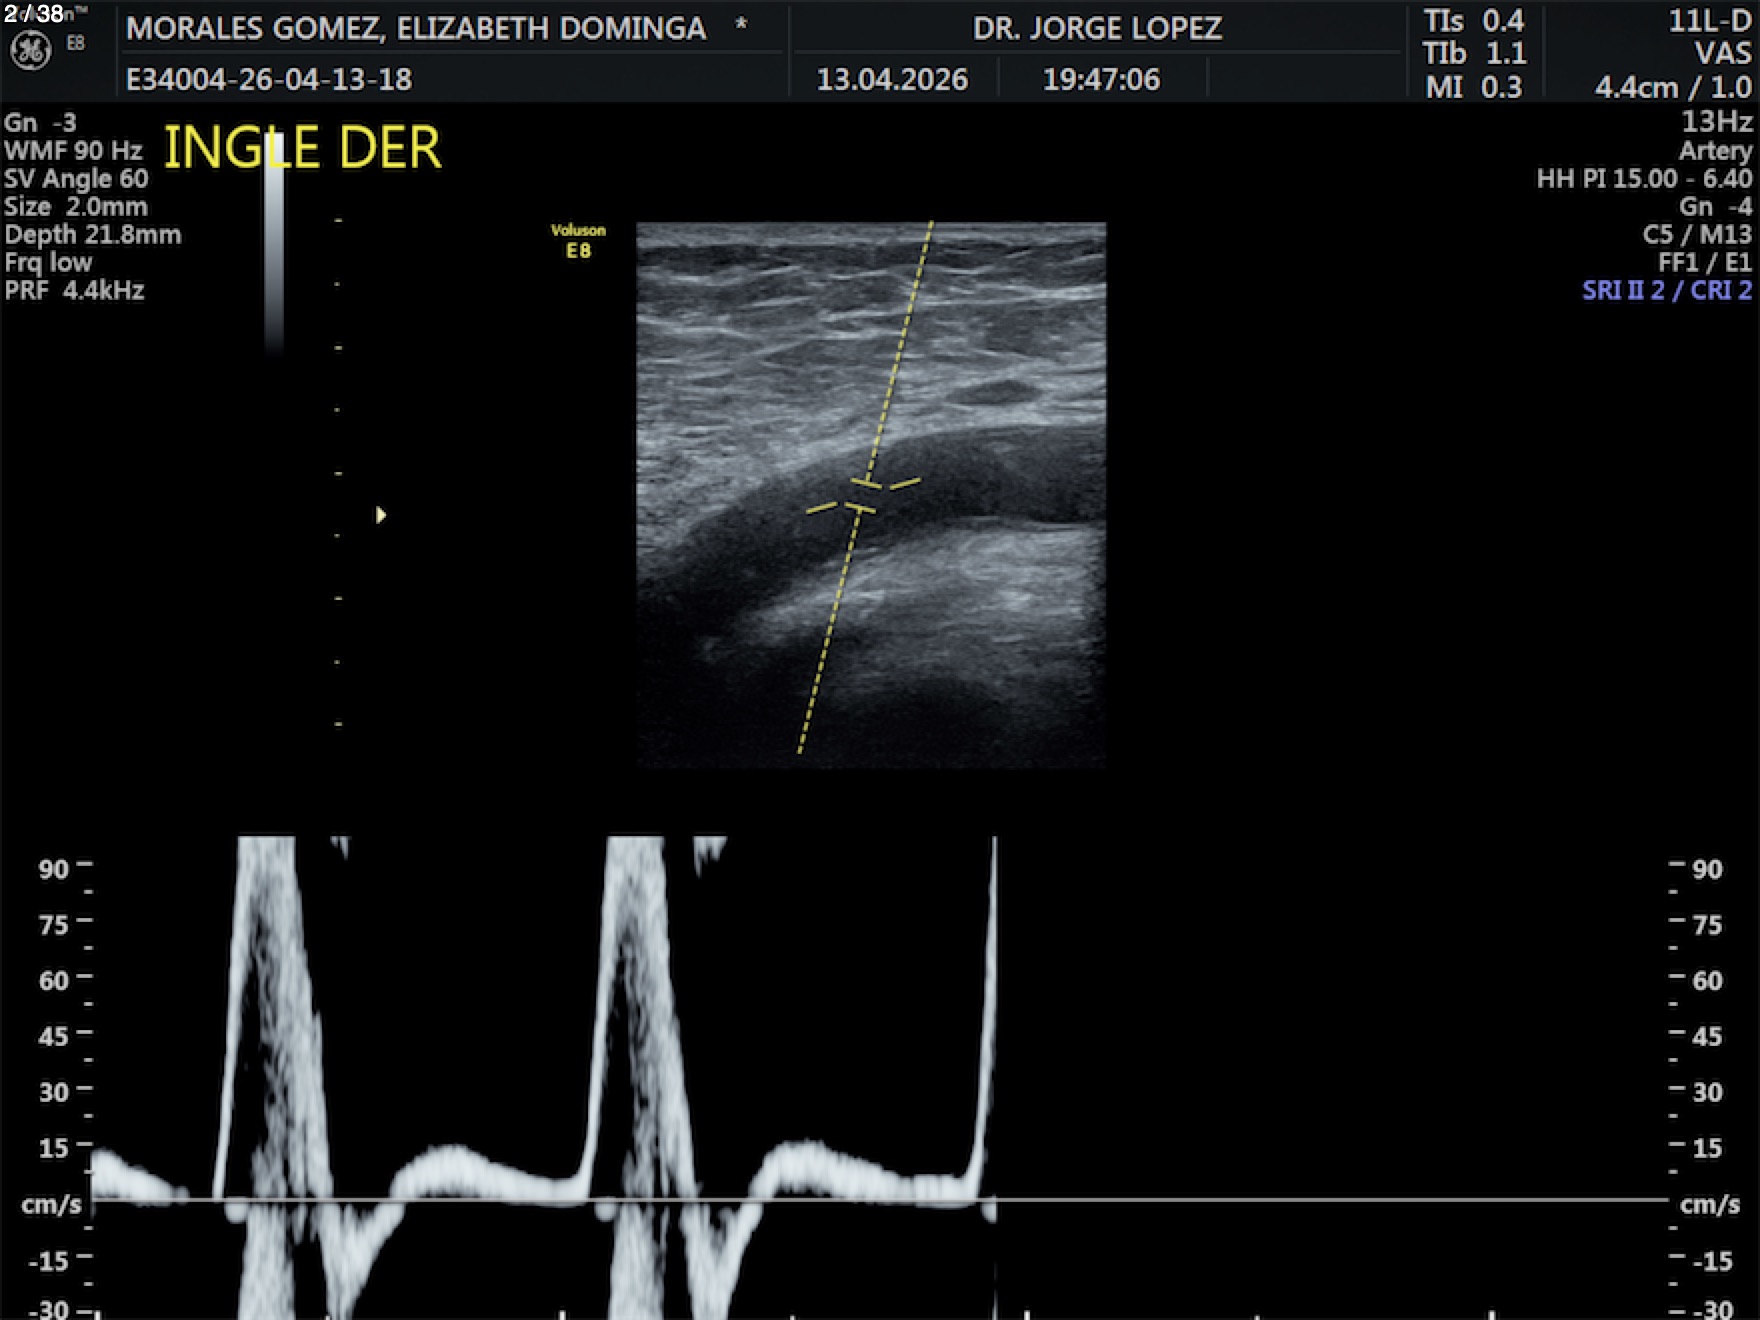Click the GE logo in the top-left corner
The height and width of the screenshot is (1320, 1760).
coord(30,50)
